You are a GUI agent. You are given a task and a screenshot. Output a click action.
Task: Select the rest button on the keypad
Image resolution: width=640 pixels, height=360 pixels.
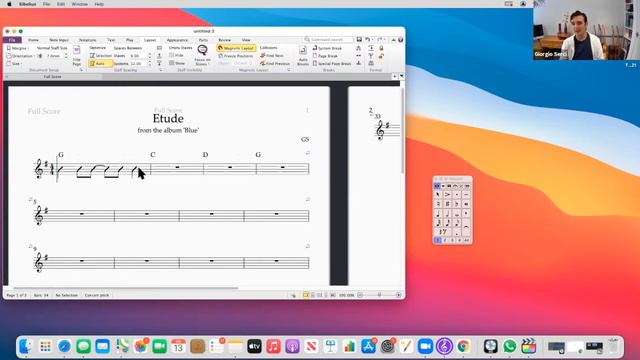point(443,232)
